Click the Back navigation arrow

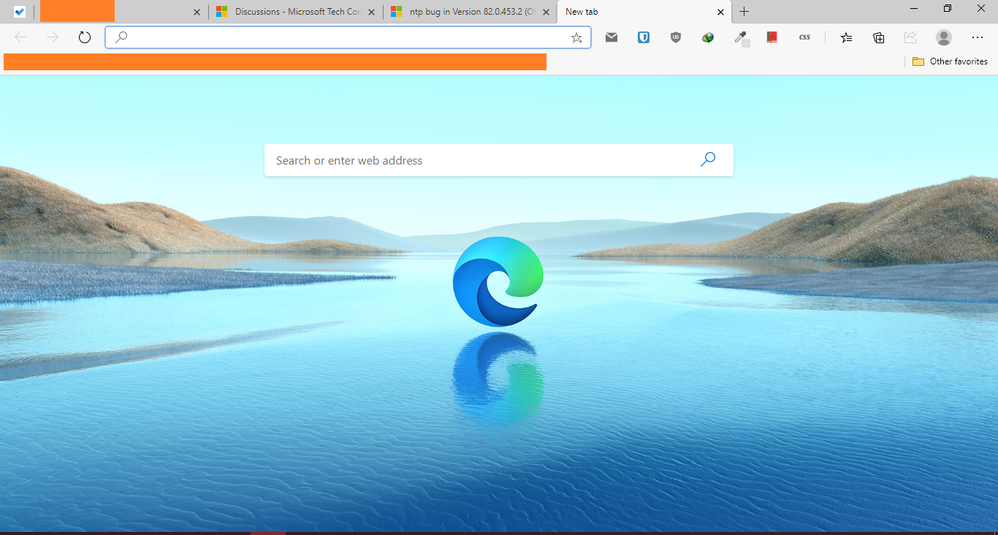pos(20,38)
